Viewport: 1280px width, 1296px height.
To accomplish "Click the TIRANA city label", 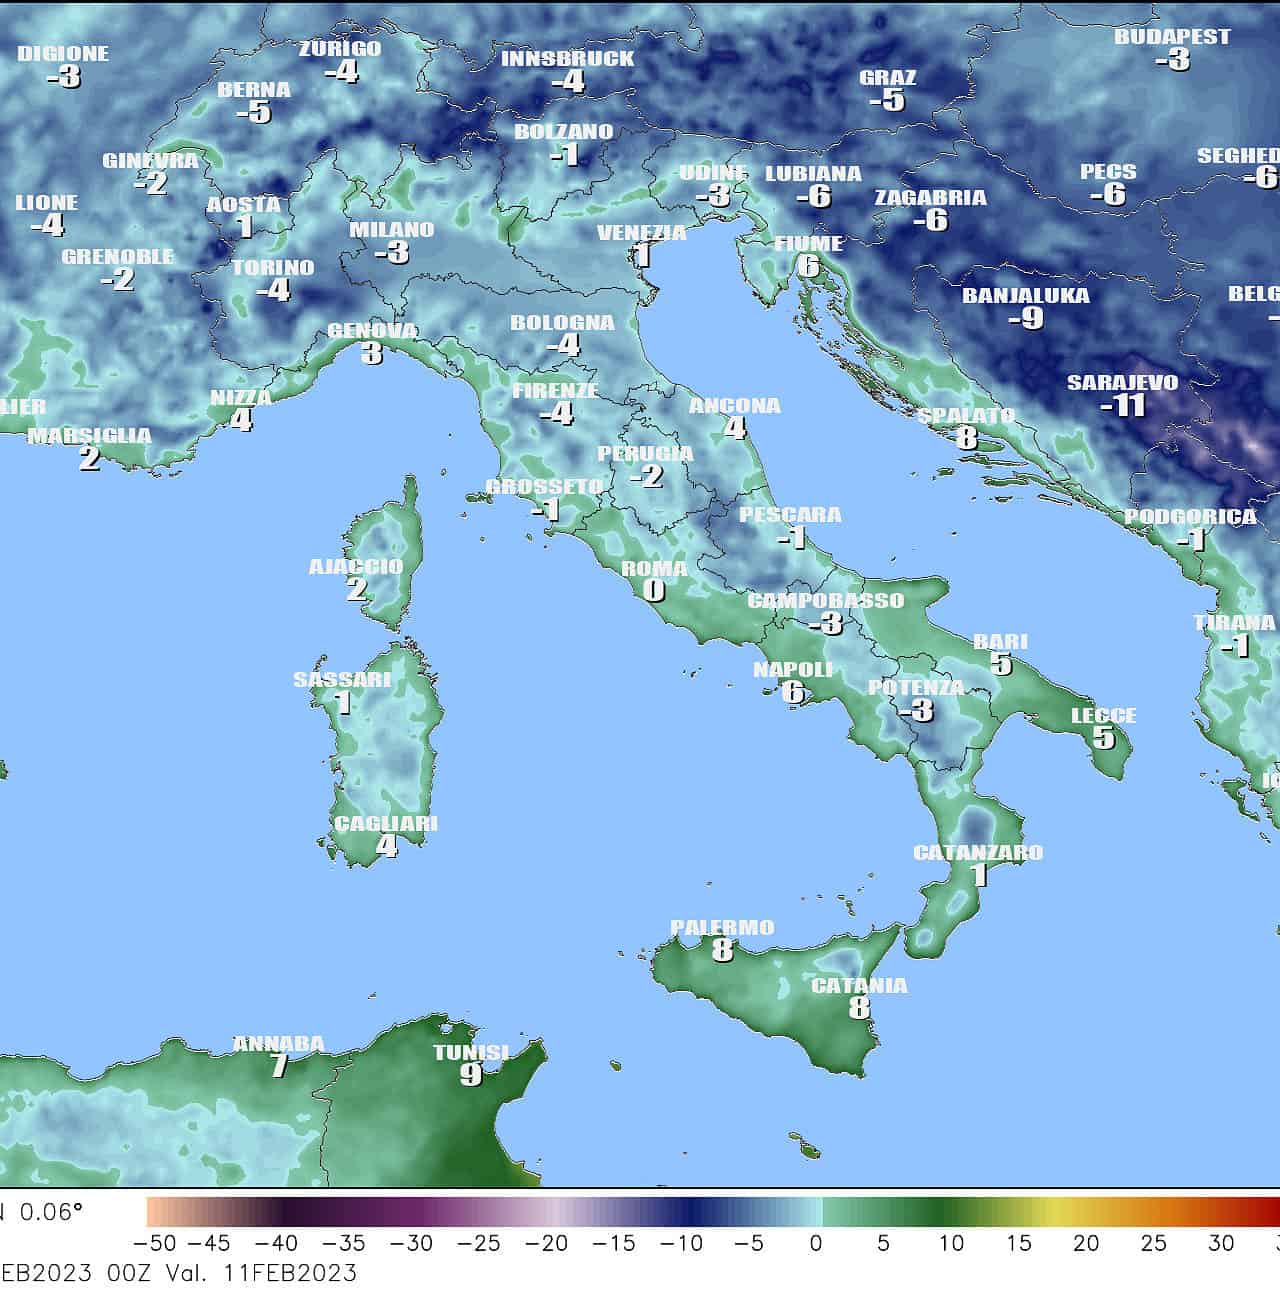I will click(x=1234, y=623).
